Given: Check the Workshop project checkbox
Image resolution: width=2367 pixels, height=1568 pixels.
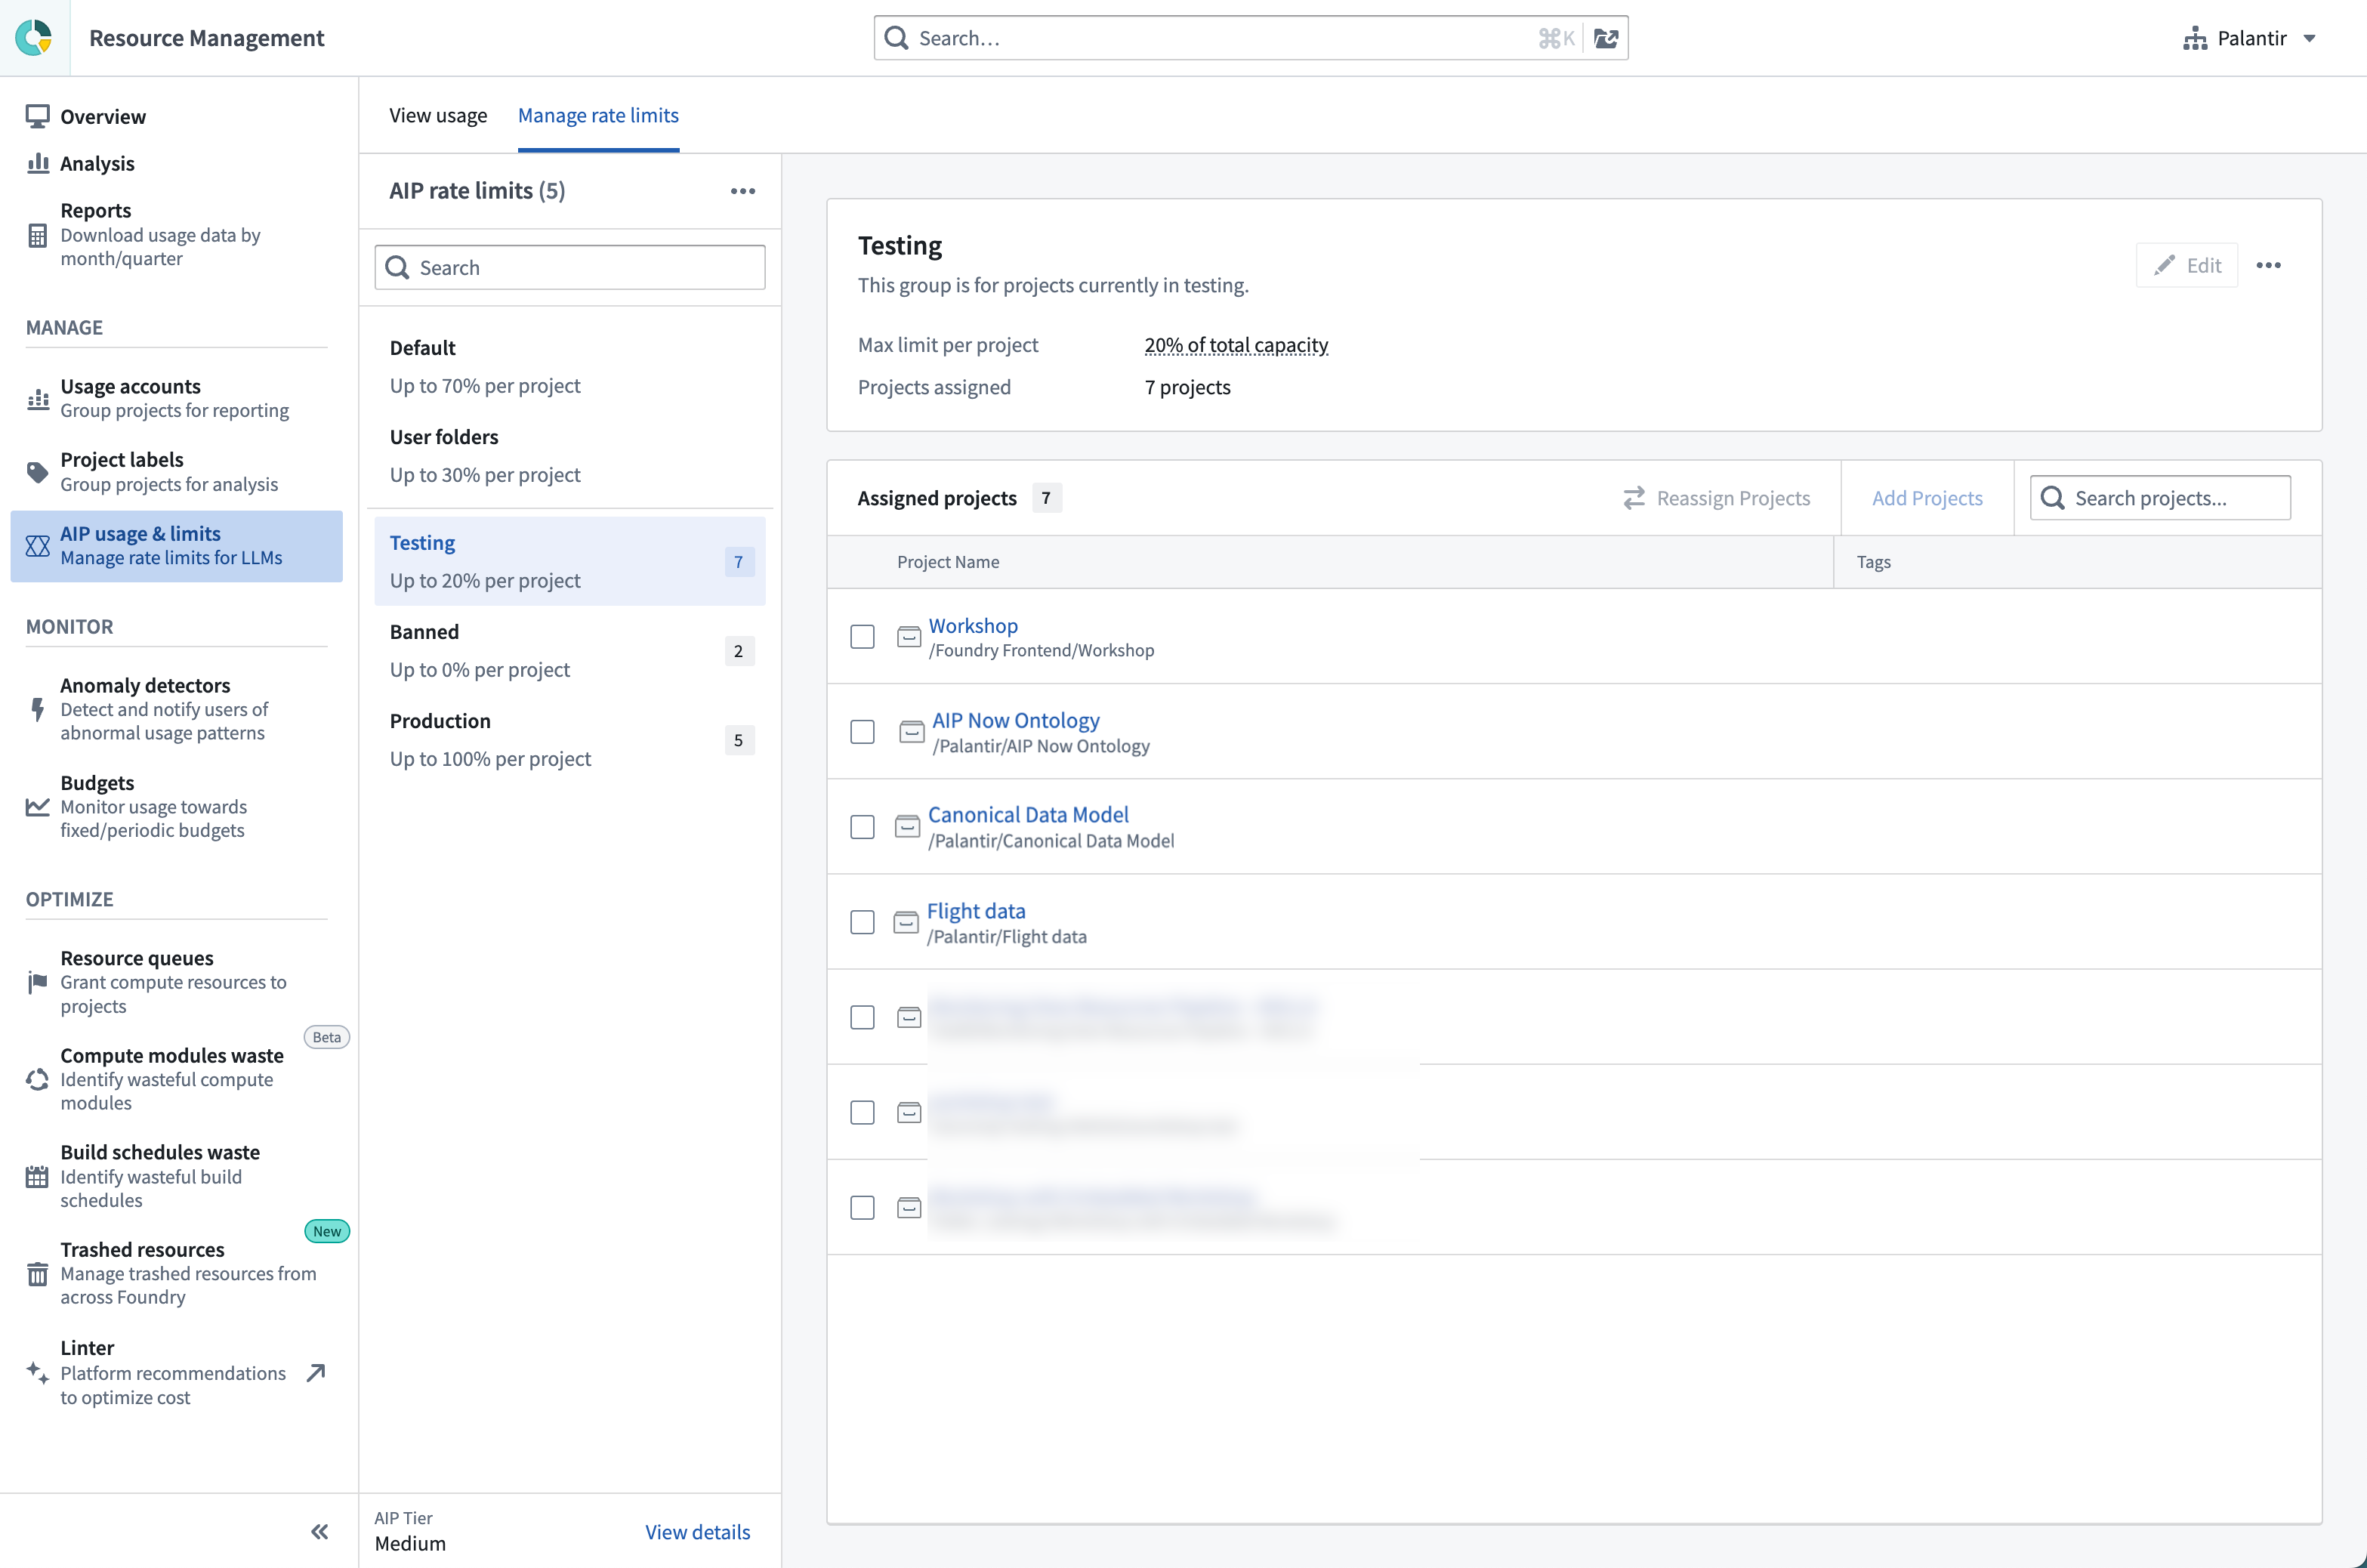Looking at the screenshot, I should 862,637.
